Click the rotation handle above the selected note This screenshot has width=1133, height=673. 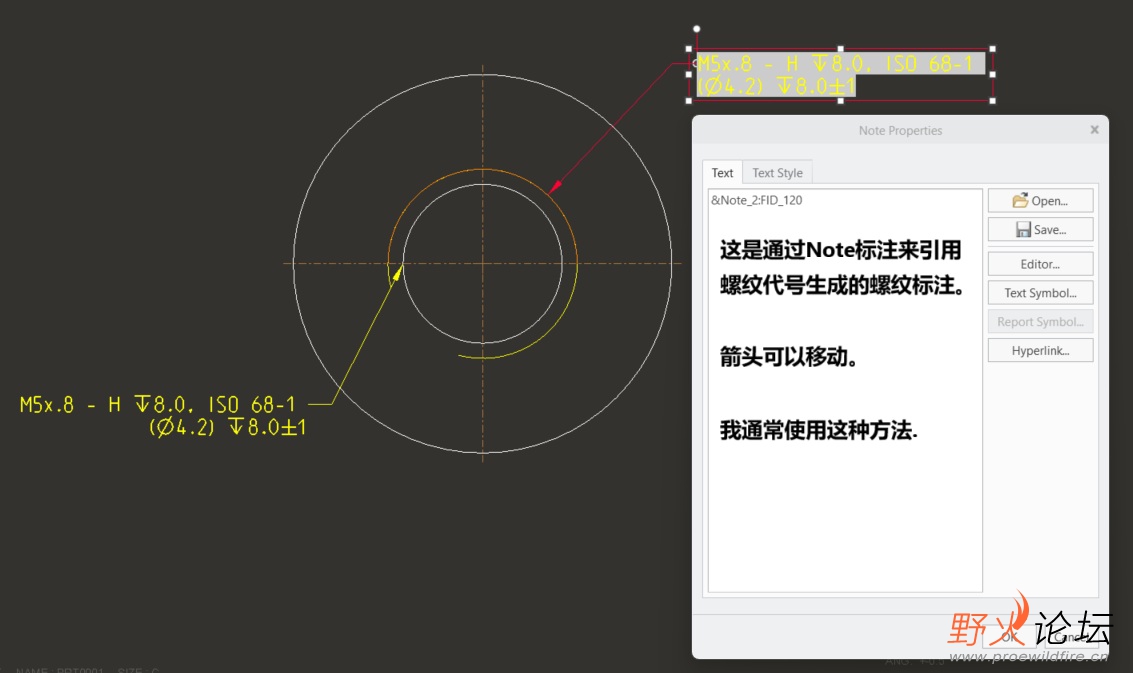(x=697, y=29)
